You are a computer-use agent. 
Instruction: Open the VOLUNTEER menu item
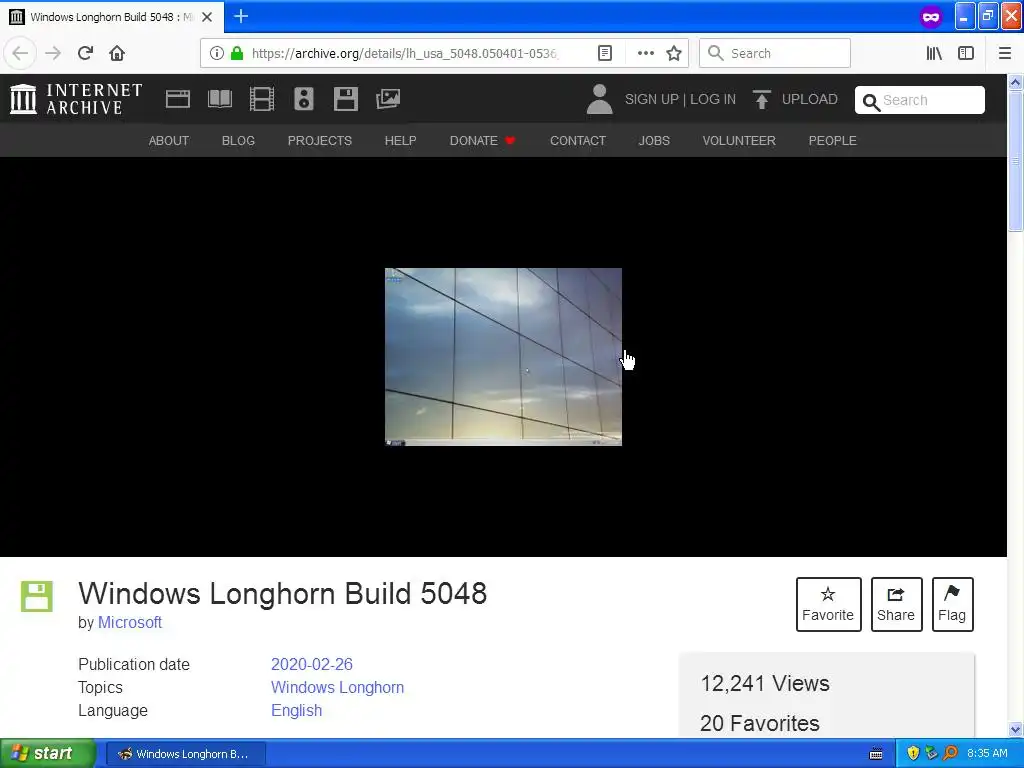click(x=739, y=140)
